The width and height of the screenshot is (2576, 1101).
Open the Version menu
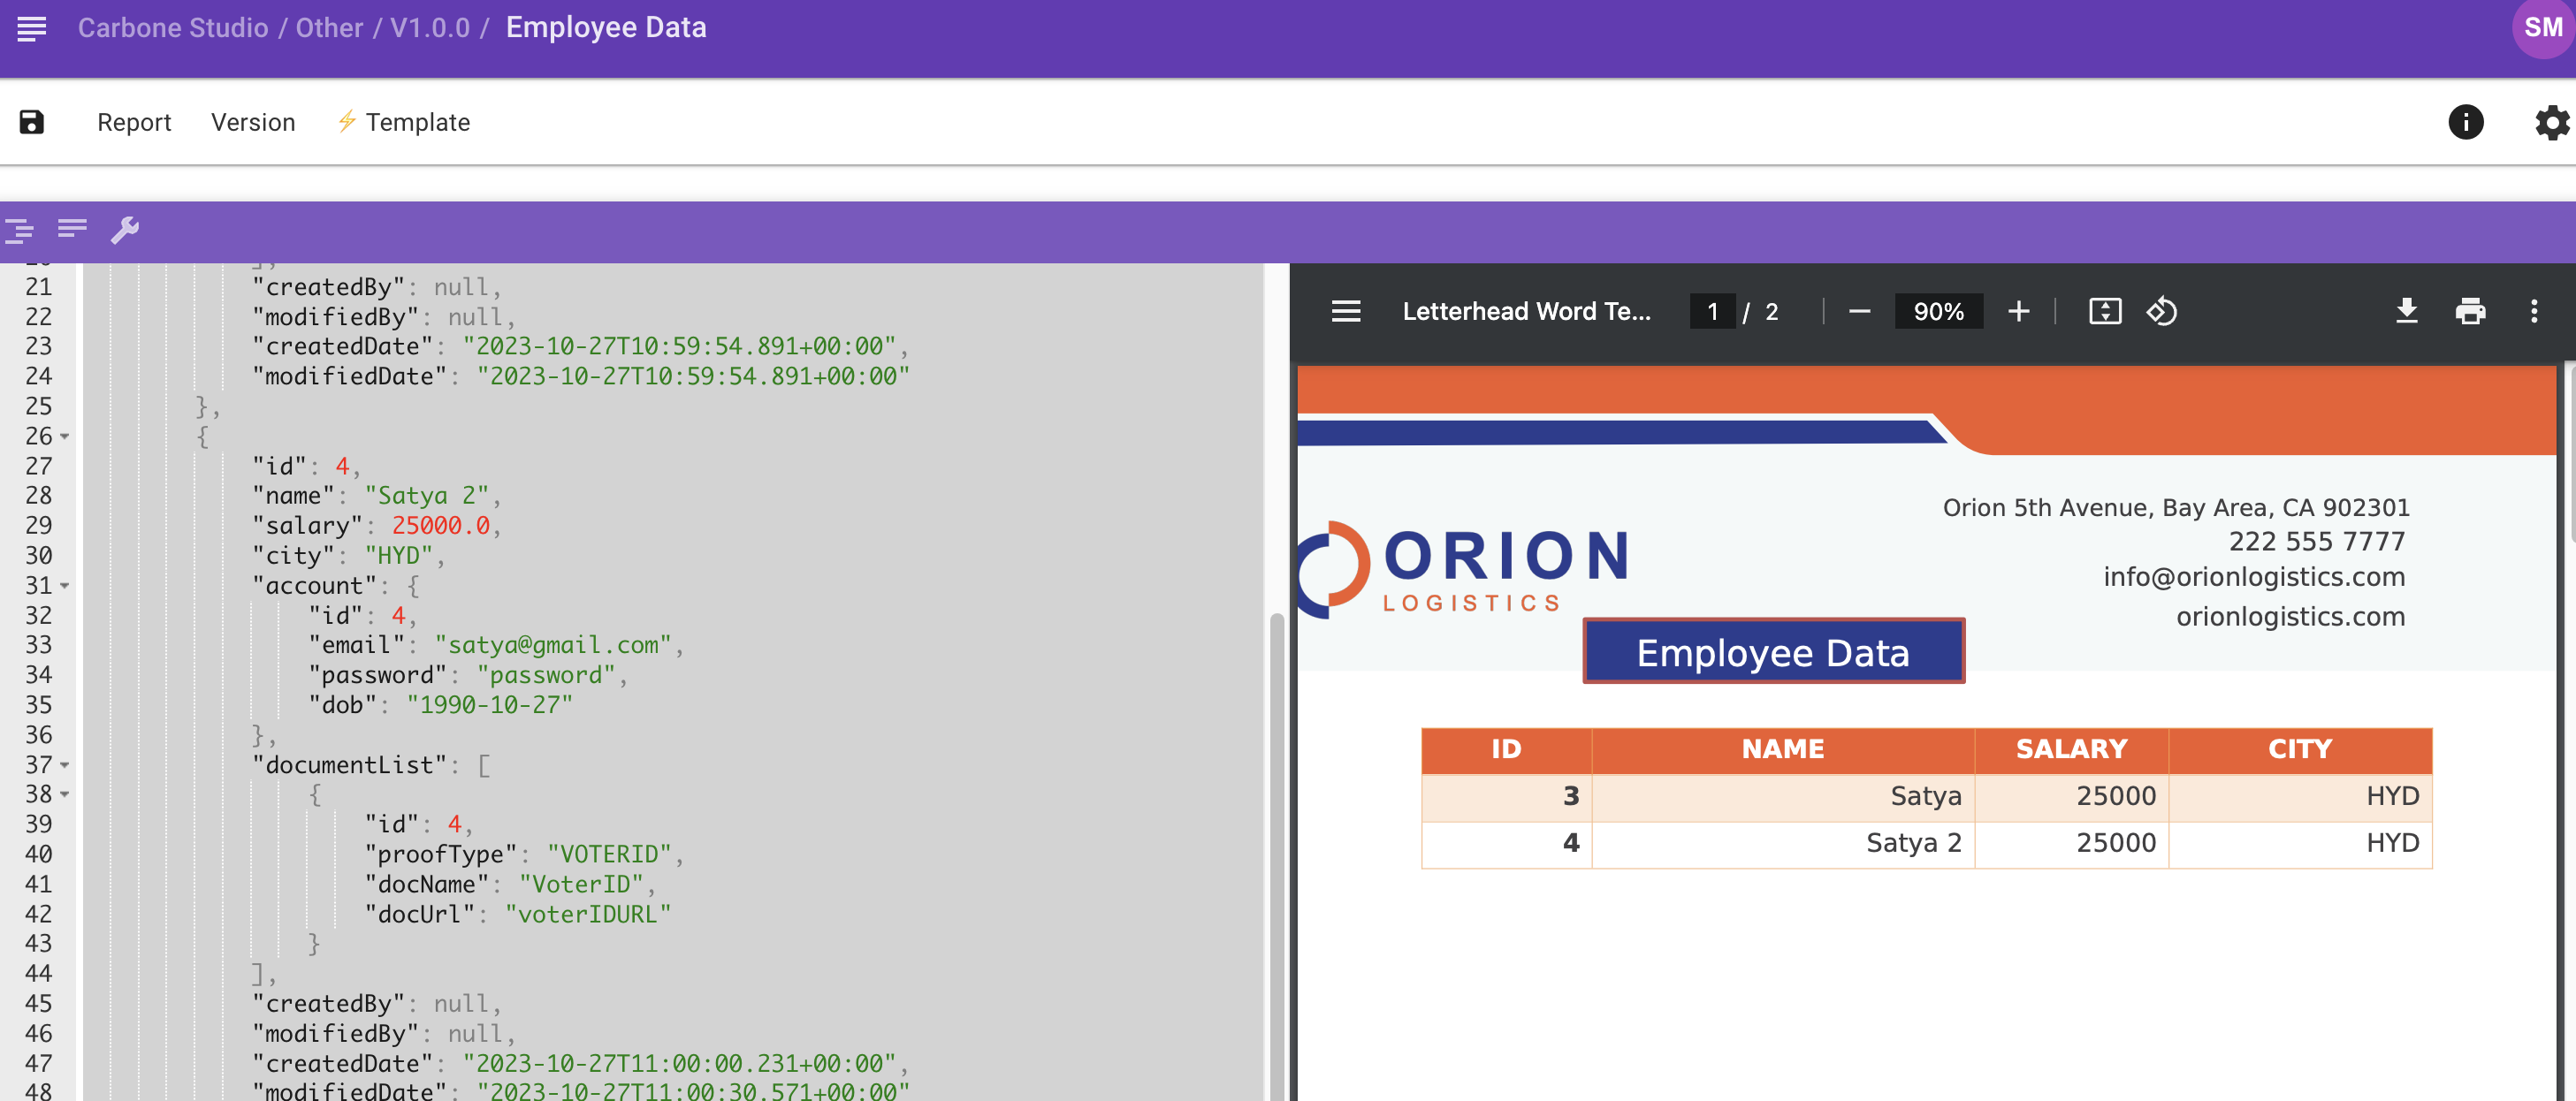tap(253, 122)
